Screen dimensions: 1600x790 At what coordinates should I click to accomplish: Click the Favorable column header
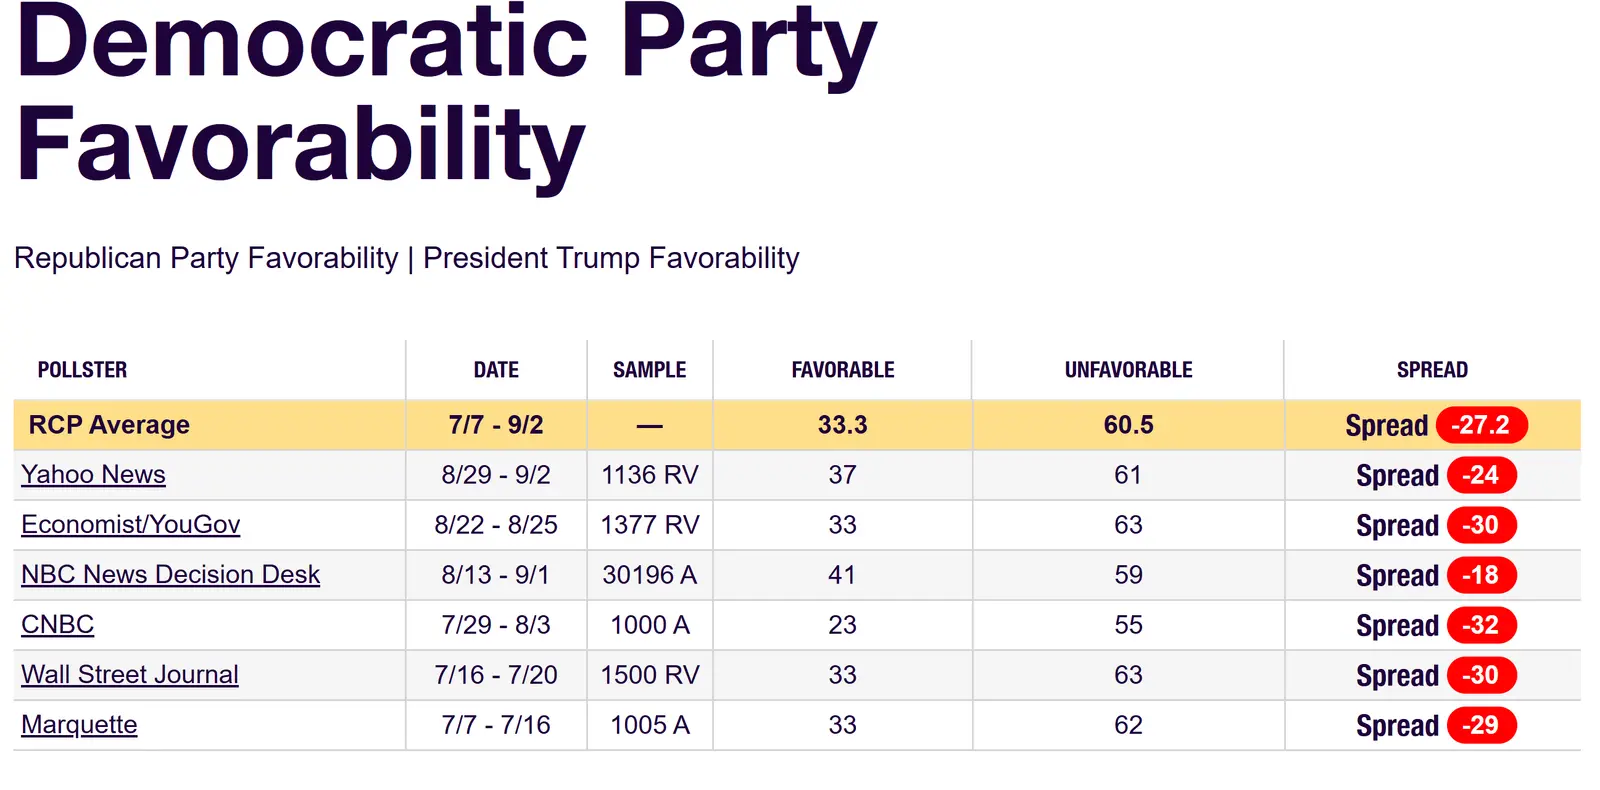(843, 370)
